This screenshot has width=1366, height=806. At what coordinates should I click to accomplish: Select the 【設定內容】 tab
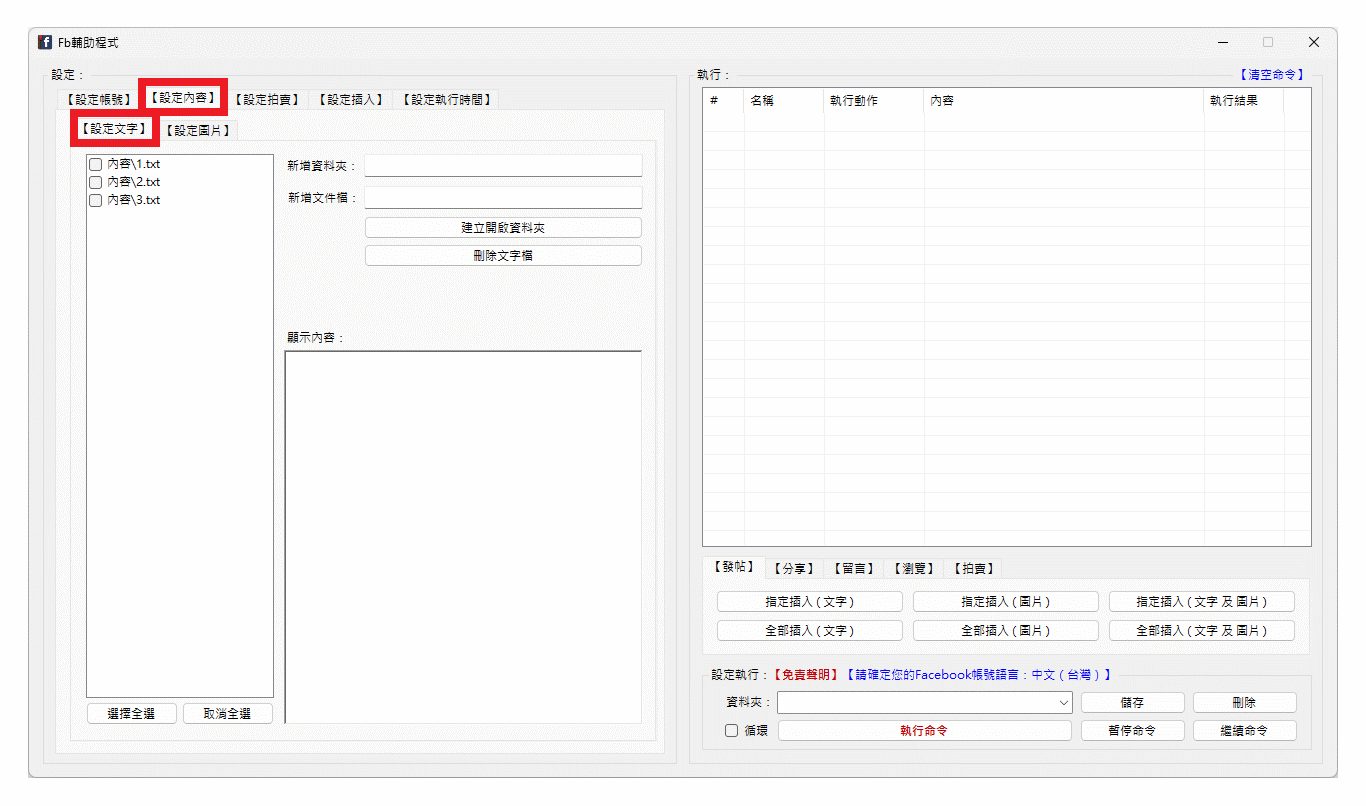click(x=183, y=97)
